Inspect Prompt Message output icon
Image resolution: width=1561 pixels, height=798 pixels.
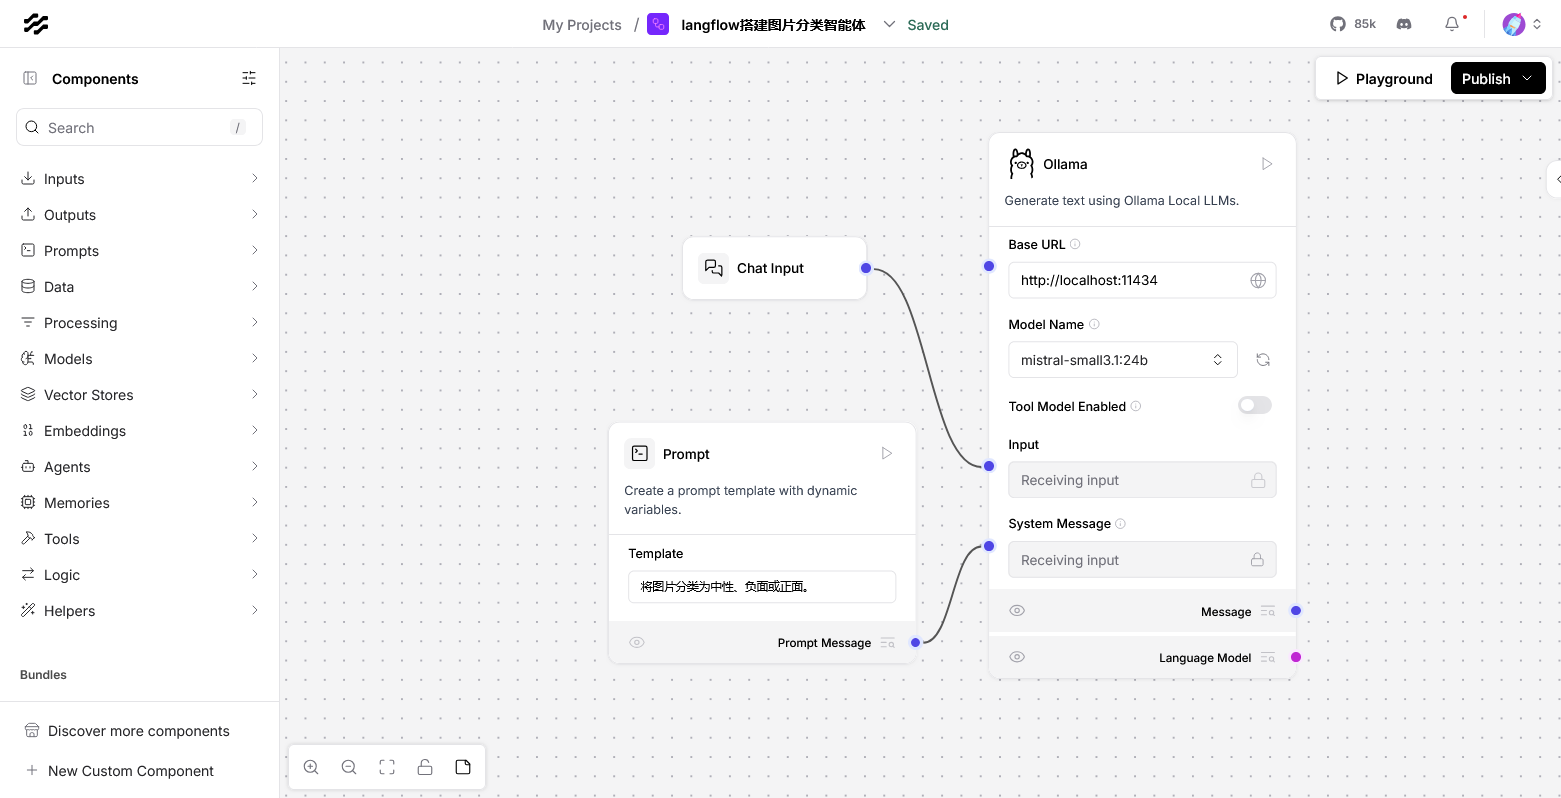pos(887,643)
